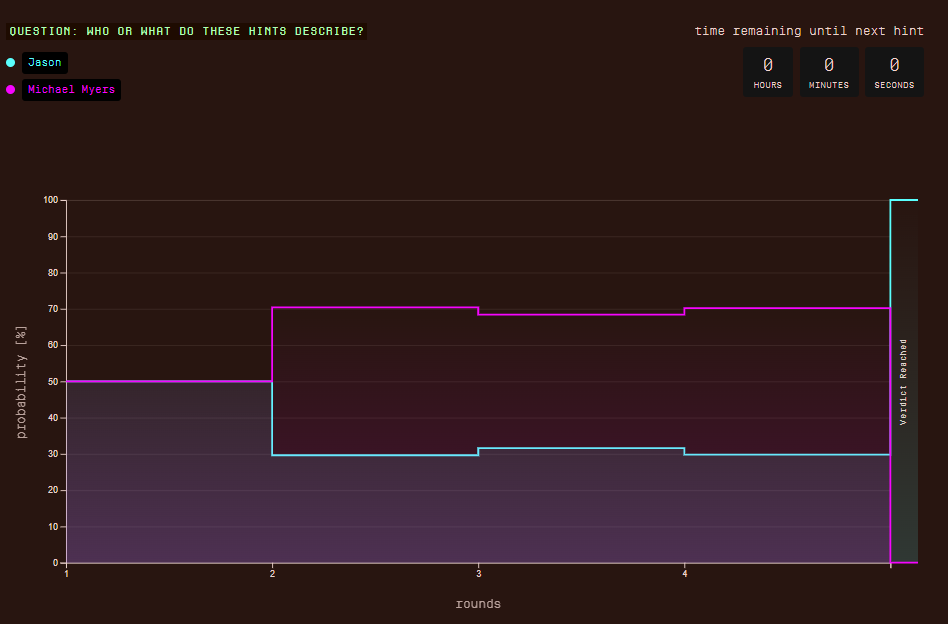Click the 80 tick on y-axis
The image size is (948, 624).
(x=53, y=273)
